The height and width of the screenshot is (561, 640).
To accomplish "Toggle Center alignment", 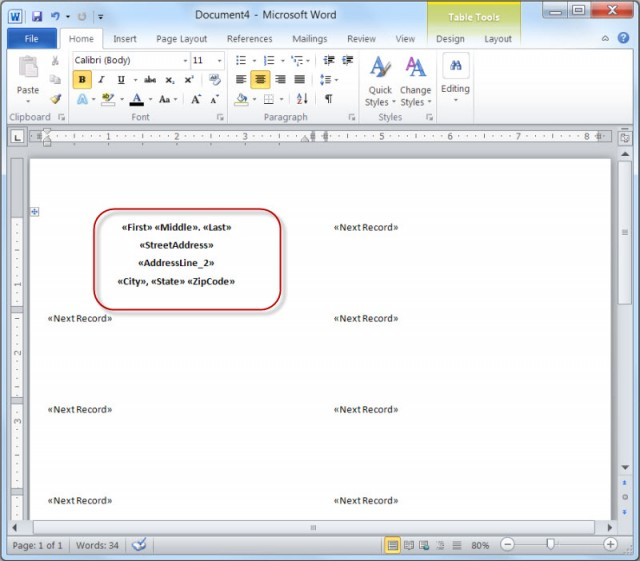I will [260, 79].
